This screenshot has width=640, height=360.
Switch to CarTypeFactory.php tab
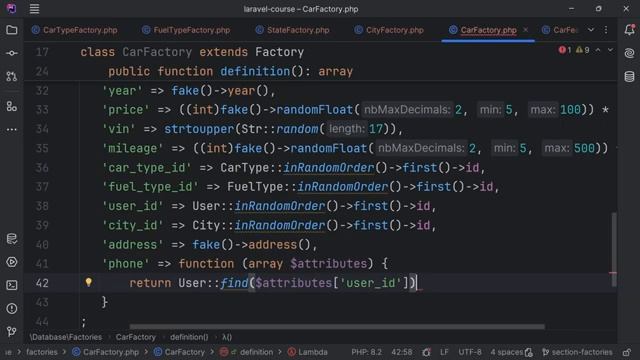point(75,30)
